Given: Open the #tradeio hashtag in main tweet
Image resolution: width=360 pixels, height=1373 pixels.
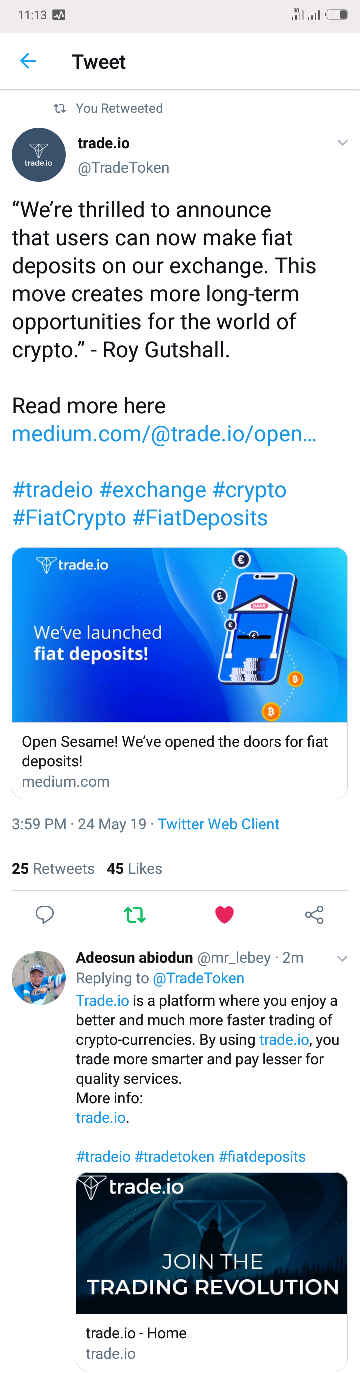Looking at the screenshot, I should 52,490.
